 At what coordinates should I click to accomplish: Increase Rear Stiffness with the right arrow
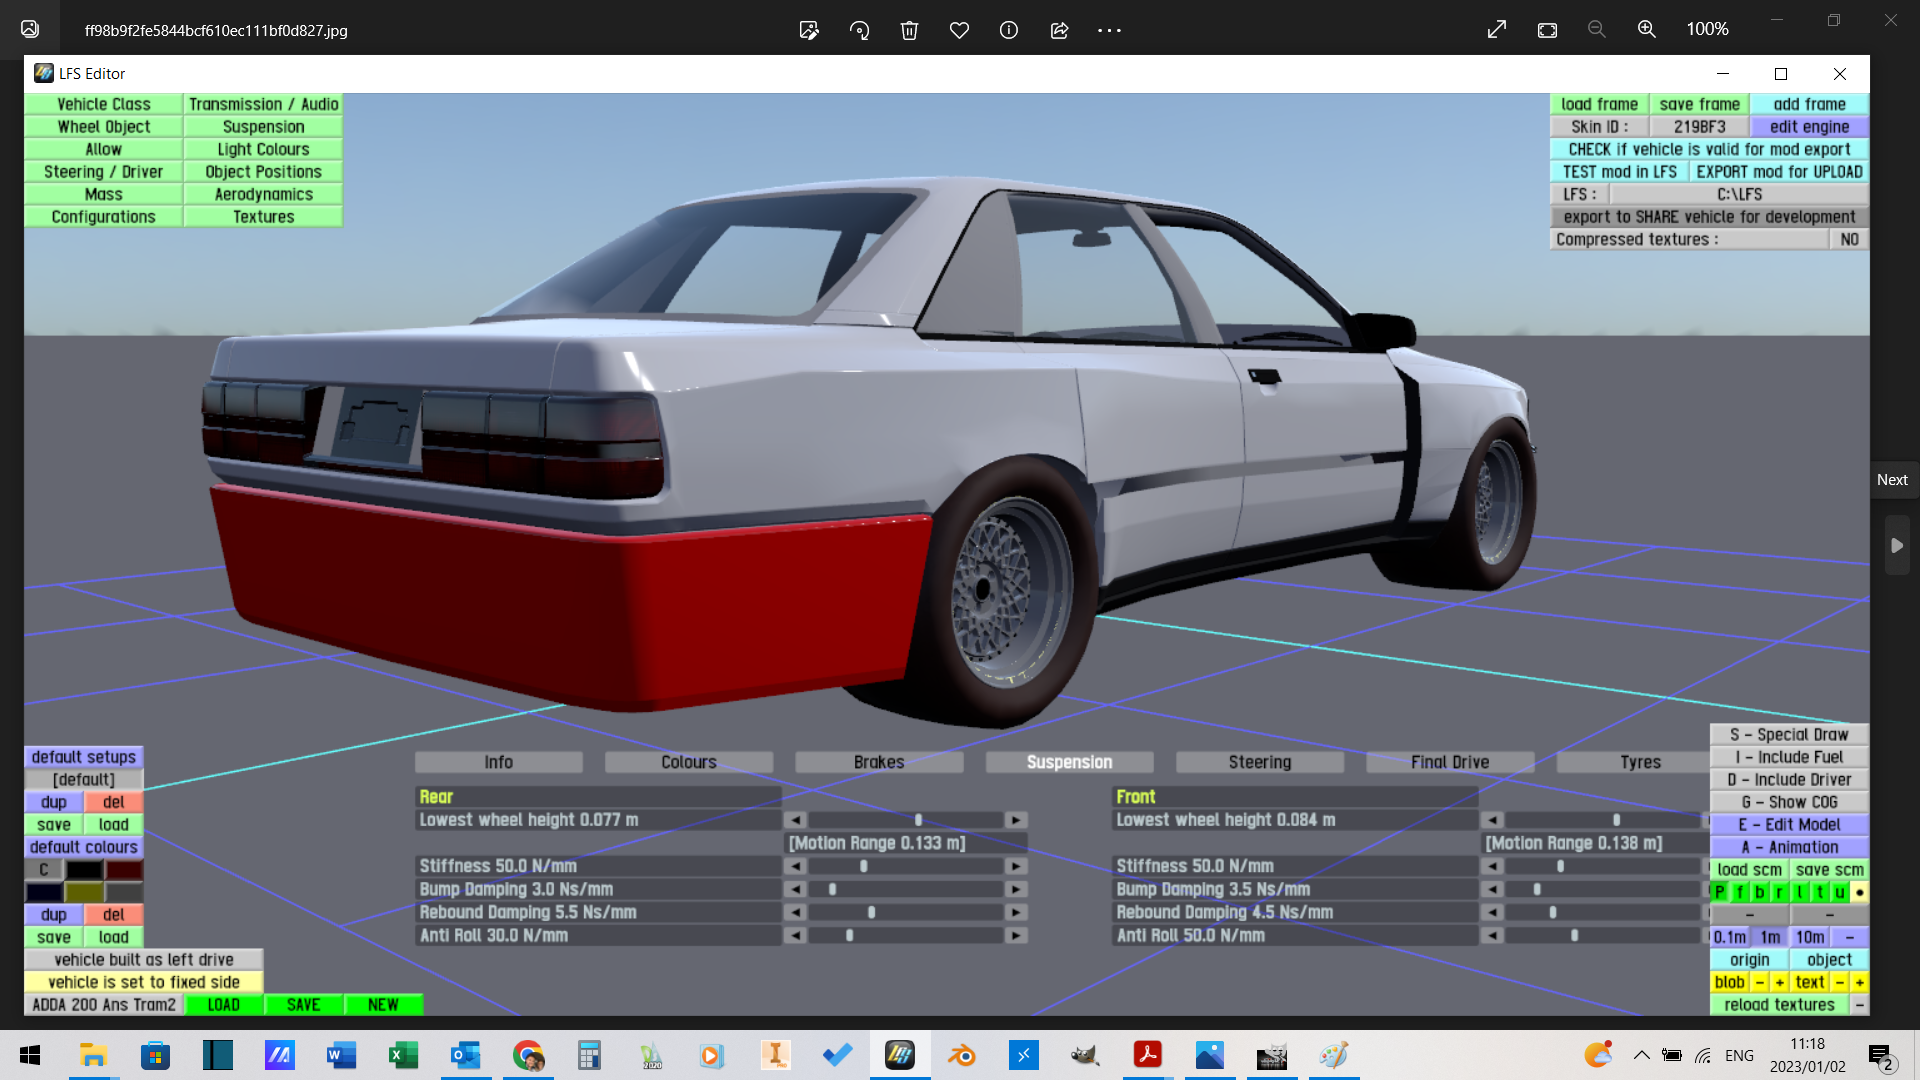[x=1016, y=866]
